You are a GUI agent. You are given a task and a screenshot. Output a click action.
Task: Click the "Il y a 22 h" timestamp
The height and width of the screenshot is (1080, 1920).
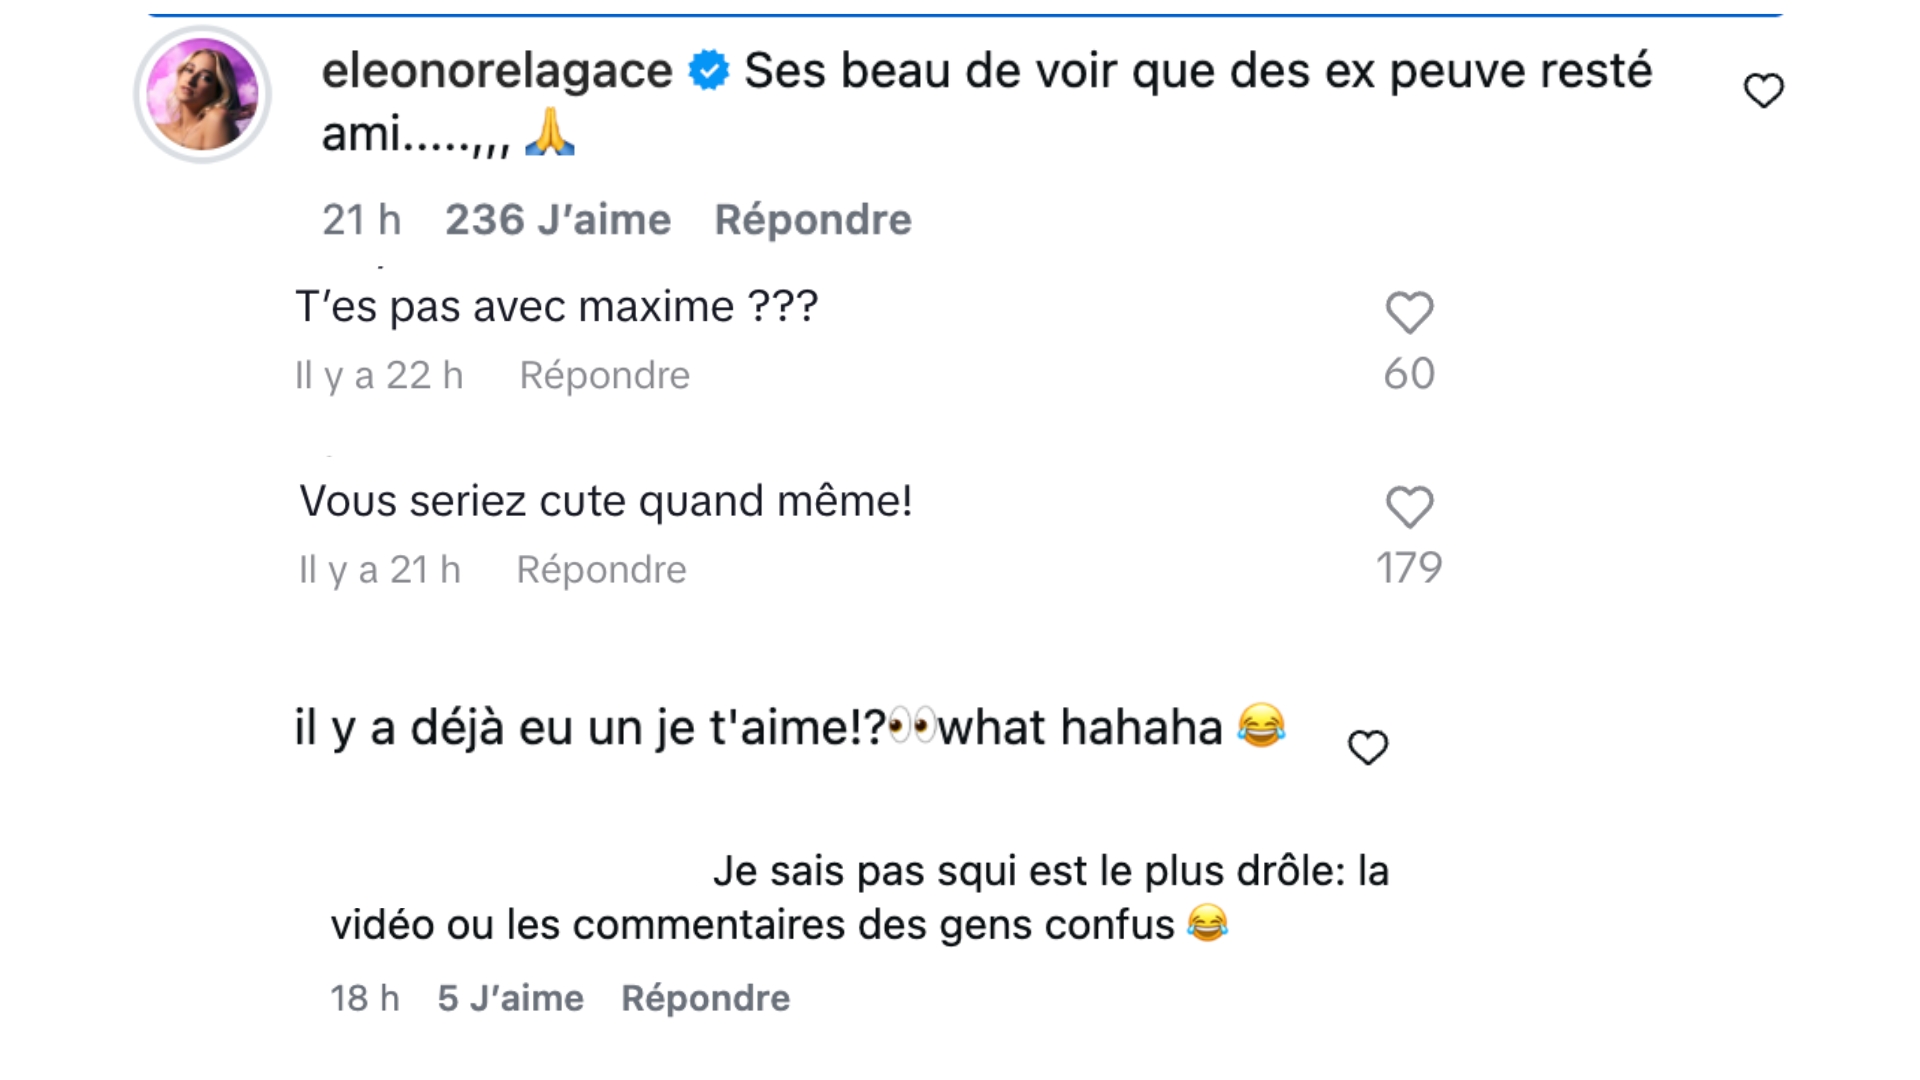tap(379, 376)
